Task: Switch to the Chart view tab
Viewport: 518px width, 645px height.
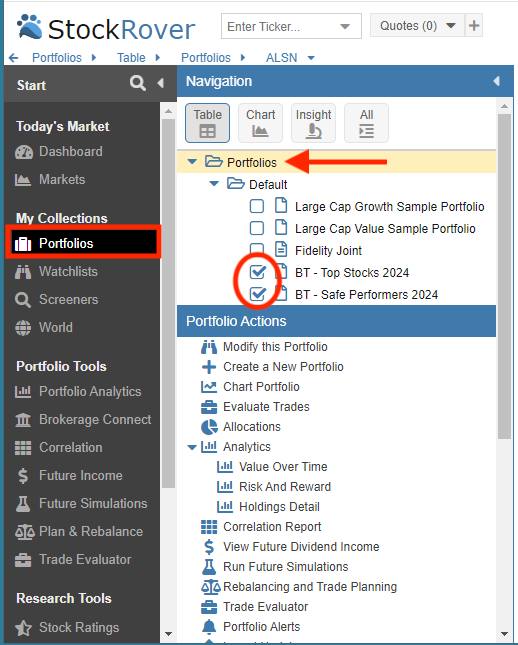Action: [260, 123]
